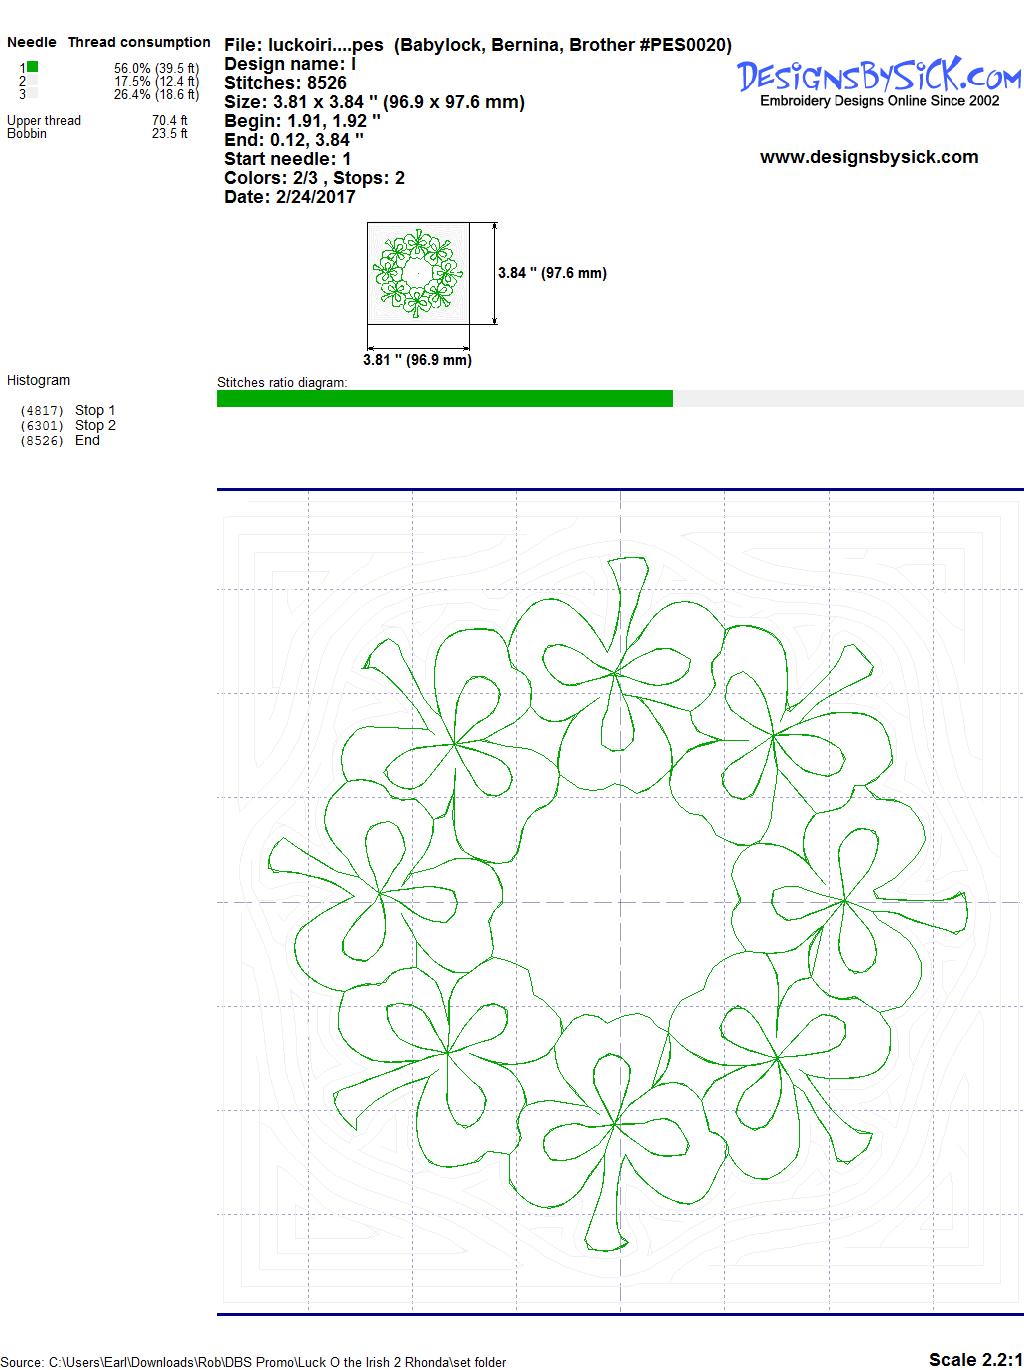Click the Needle 2 thread color swatch

click(32, 80)
